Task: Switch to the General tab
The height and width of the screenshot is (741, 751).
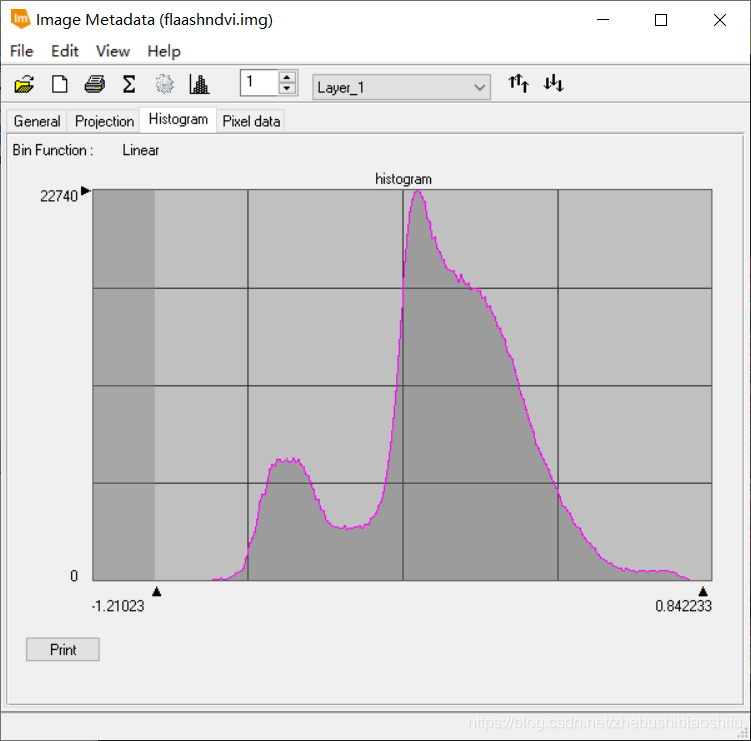Action: (37, 121)
